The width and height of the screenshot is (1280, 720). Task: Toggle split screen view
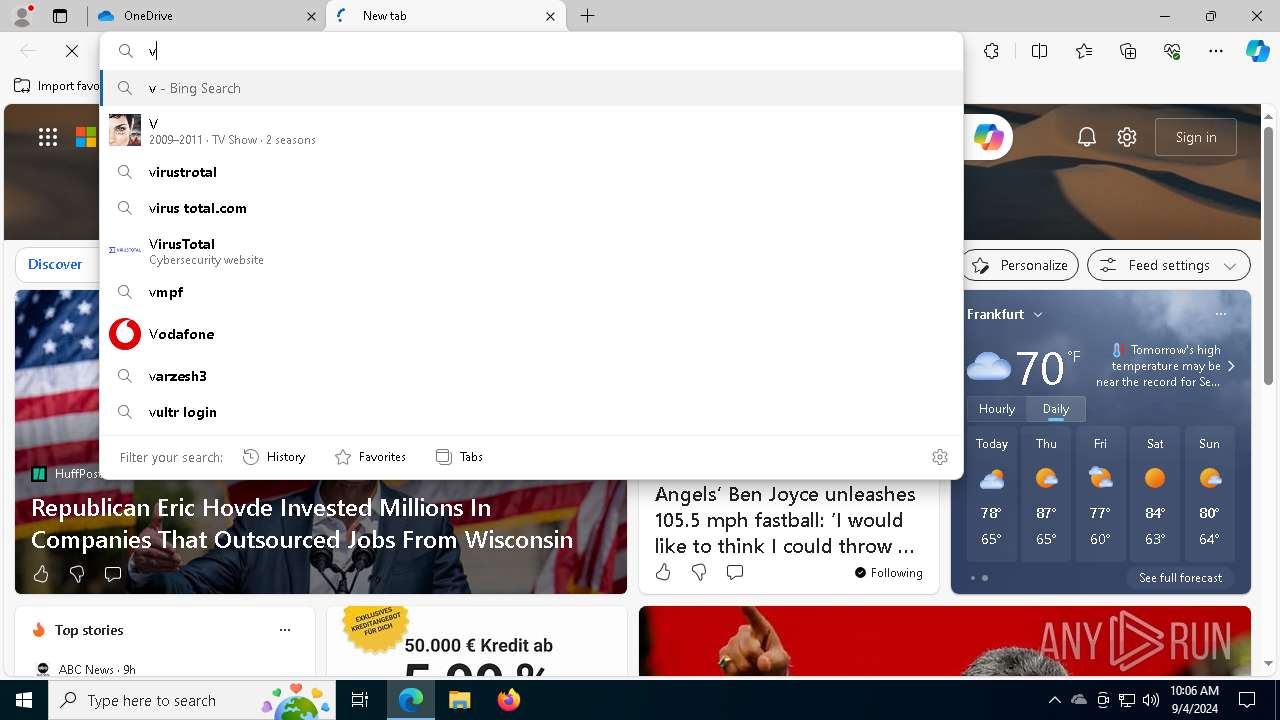pyautogui.click(x=1039, y=51)
